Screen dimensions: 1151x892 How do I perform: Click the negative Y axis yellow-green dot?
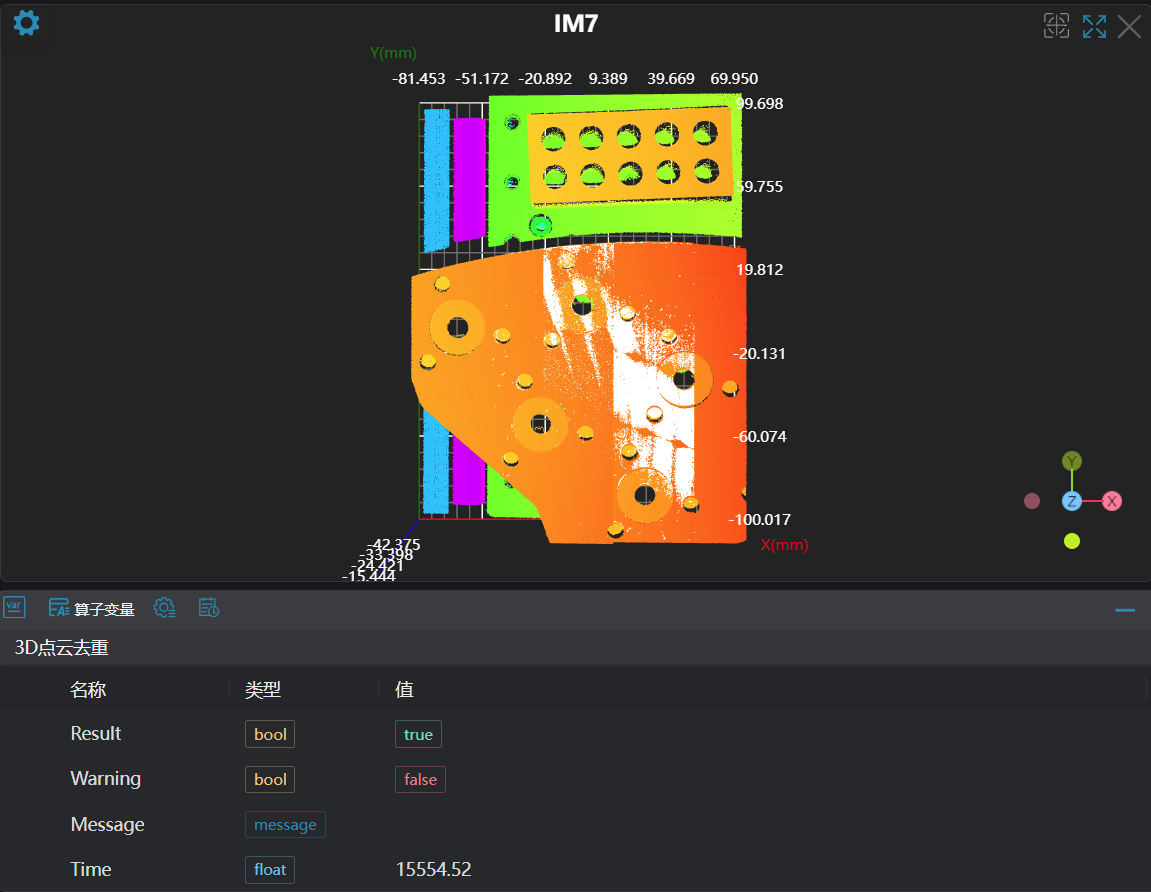click(x=1072, y=541)
